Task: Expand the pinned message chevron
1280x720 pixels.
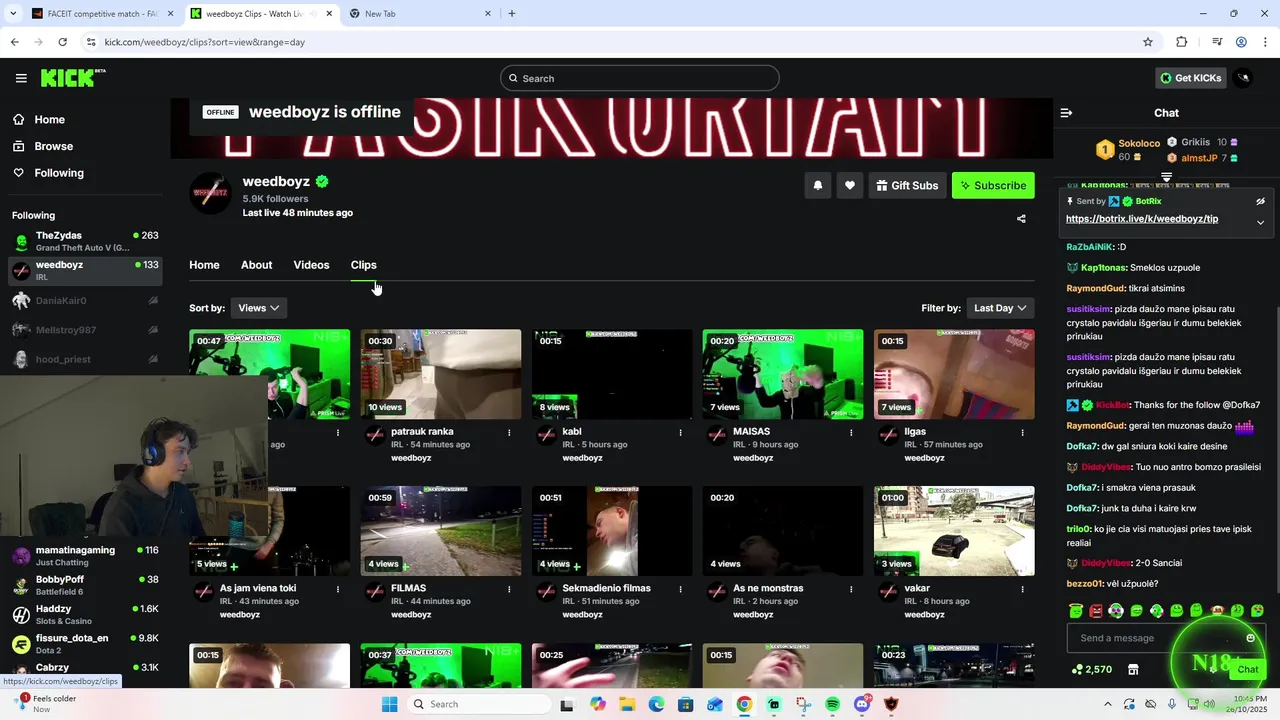Action: tap(1260, 222)
